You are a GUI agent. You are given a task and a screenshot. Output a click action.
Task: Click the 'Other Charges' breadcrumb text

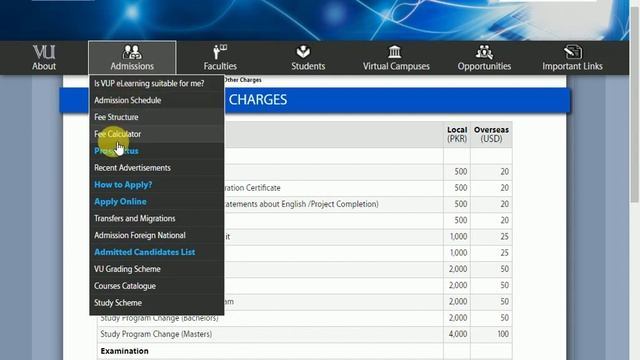(242, 80)
